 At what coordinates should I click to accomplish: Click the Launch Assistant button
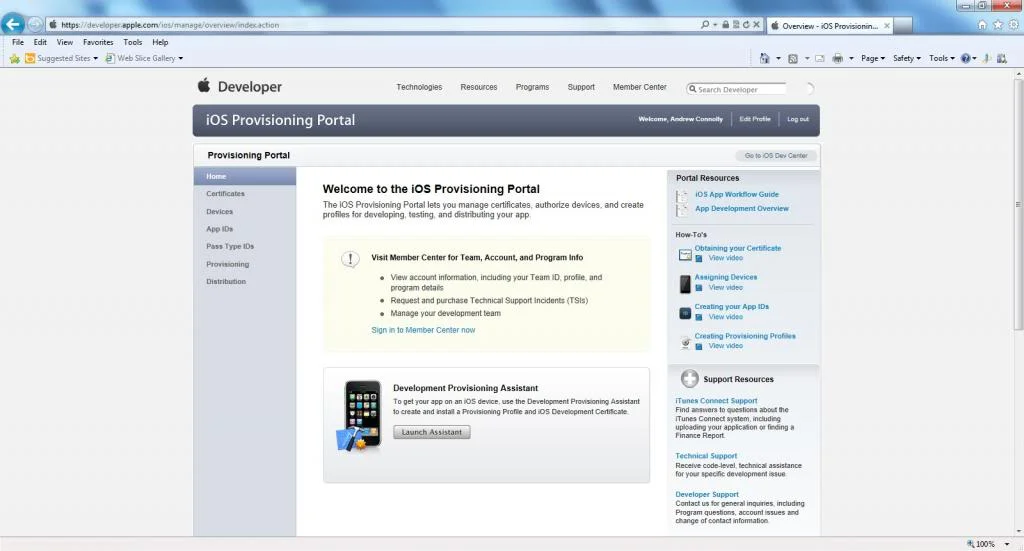(x=432, y=432)
